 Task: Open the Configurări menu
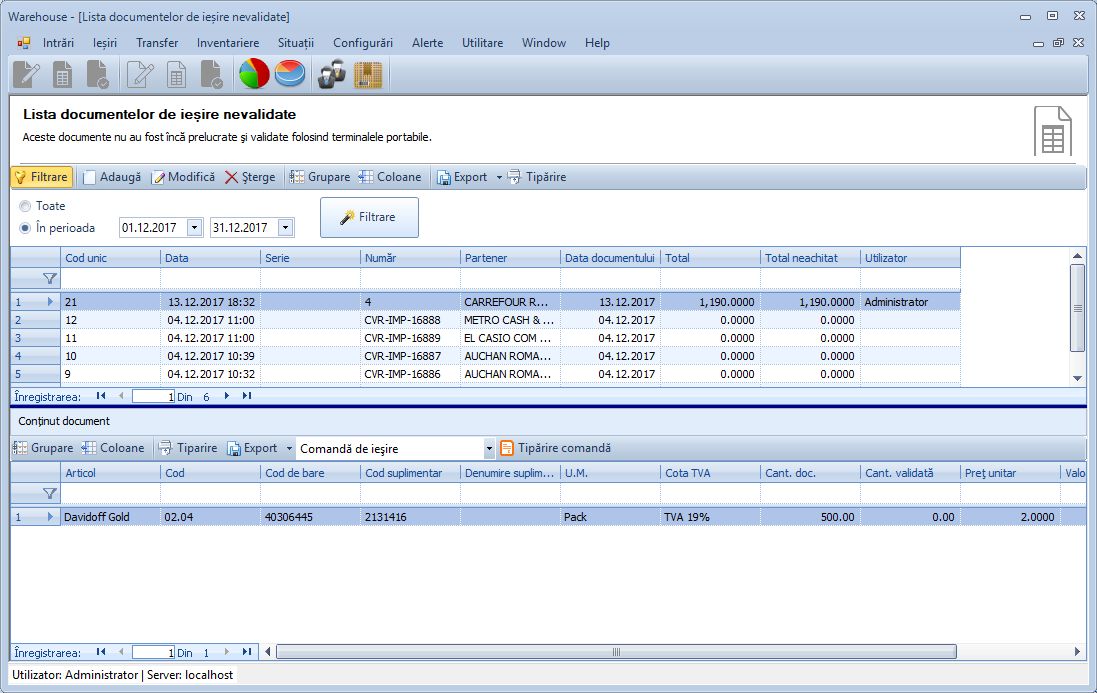point(363,42)
